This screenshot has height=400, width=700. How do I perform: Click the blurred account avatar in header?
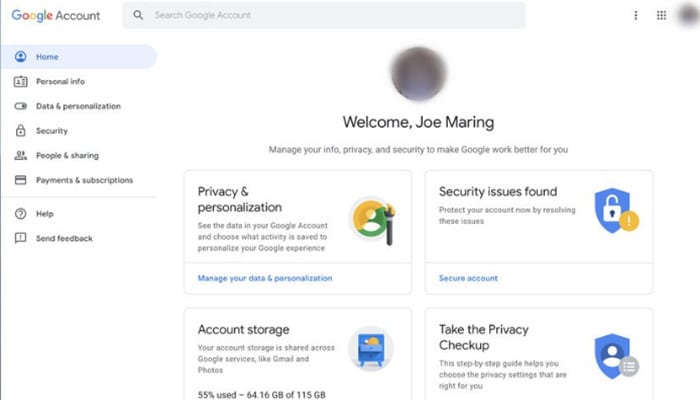click(688, 15)
